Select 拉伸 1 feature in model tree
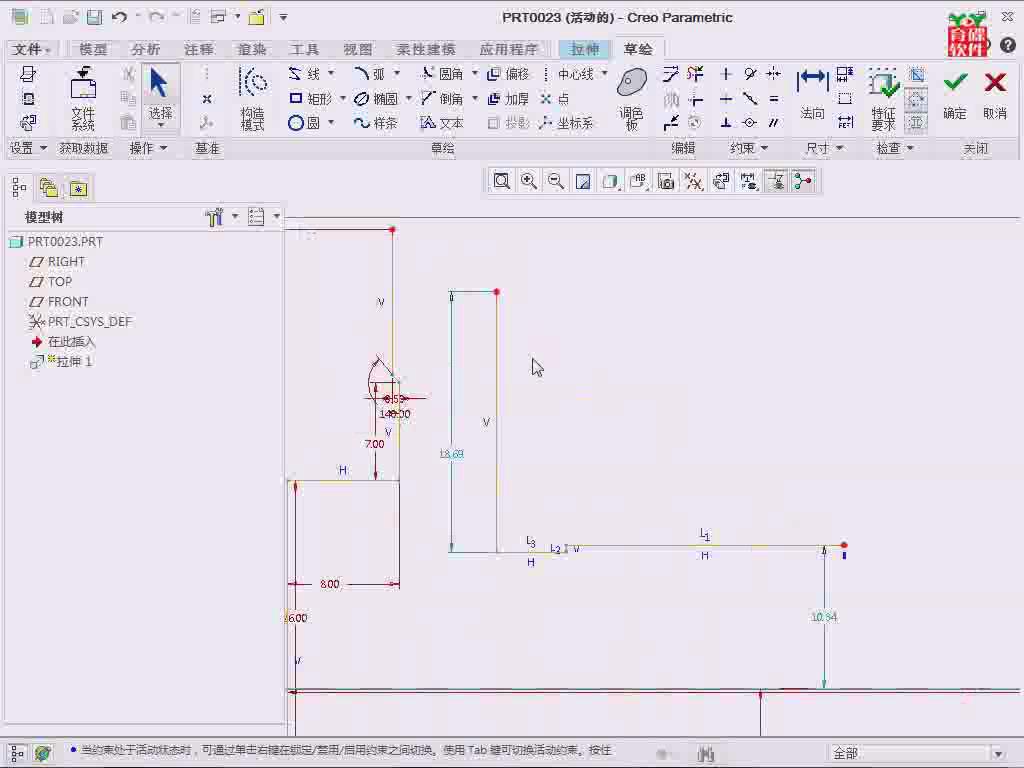 (x=62, y=362)
